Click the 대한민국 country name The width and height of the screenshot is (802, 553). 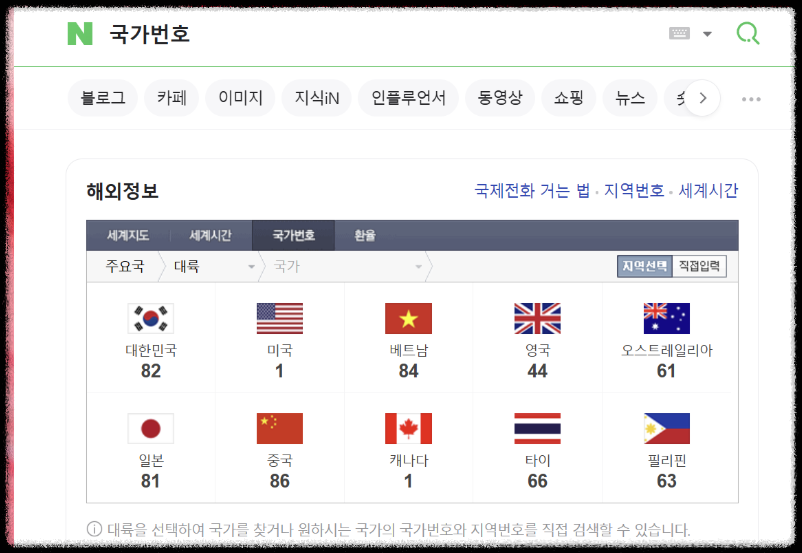[x=151, y=350]
